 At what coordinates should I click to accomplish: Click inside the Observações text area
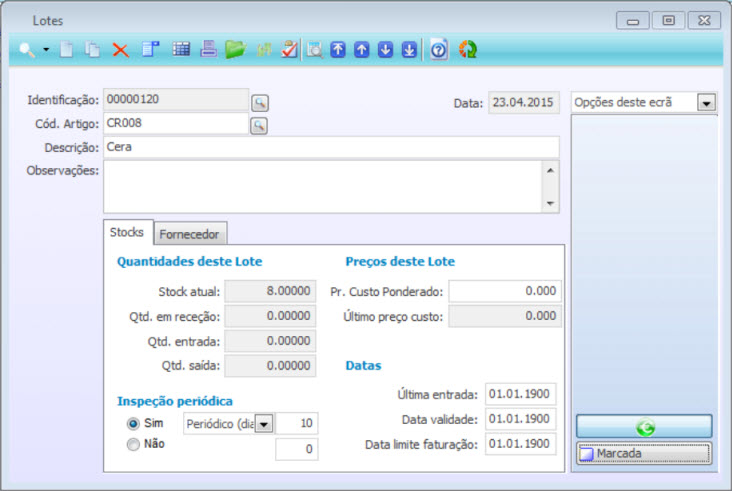[322, 187]
